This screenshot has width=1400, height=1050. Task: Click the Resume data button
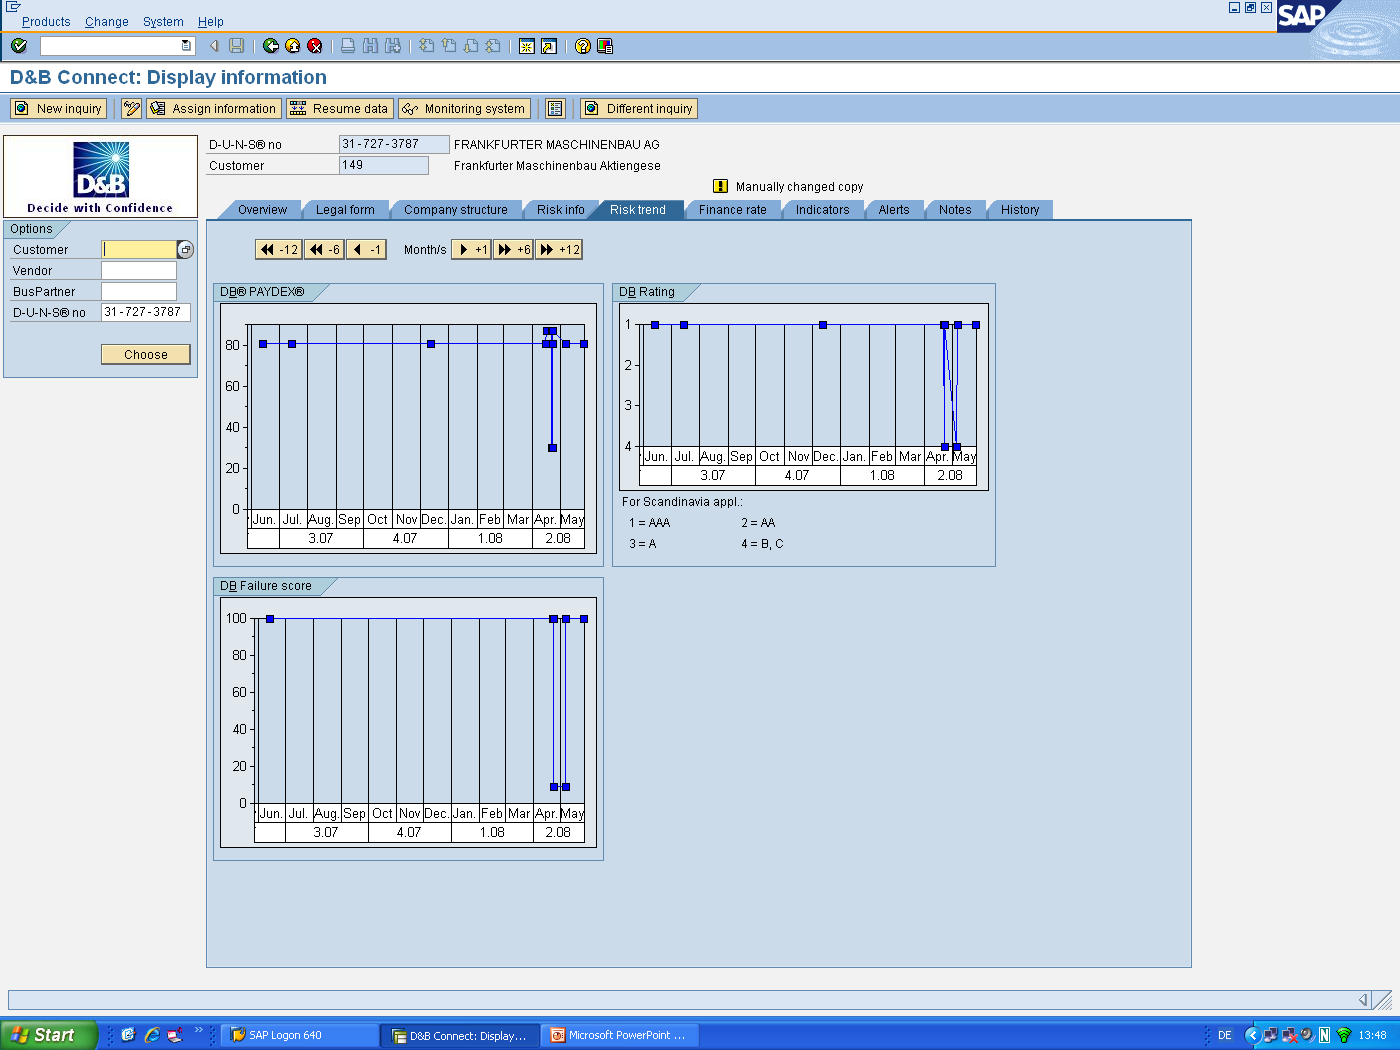click(x=339, y=109)
